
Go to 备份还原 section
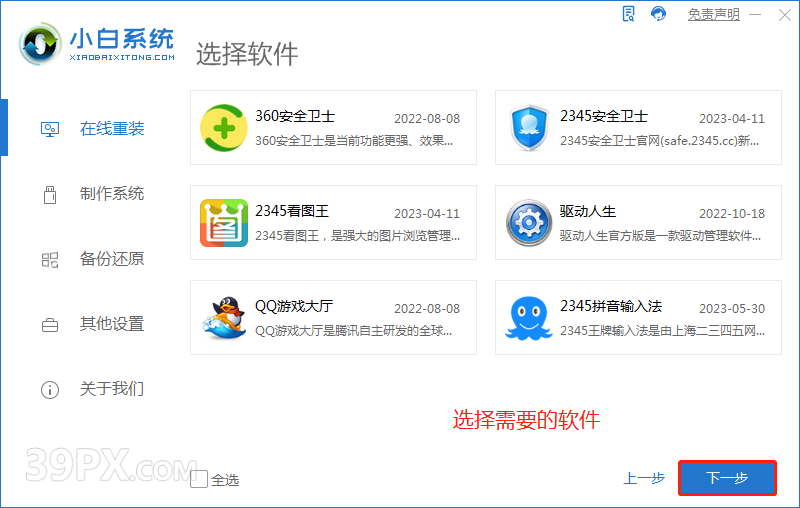(x=111, y=259)
